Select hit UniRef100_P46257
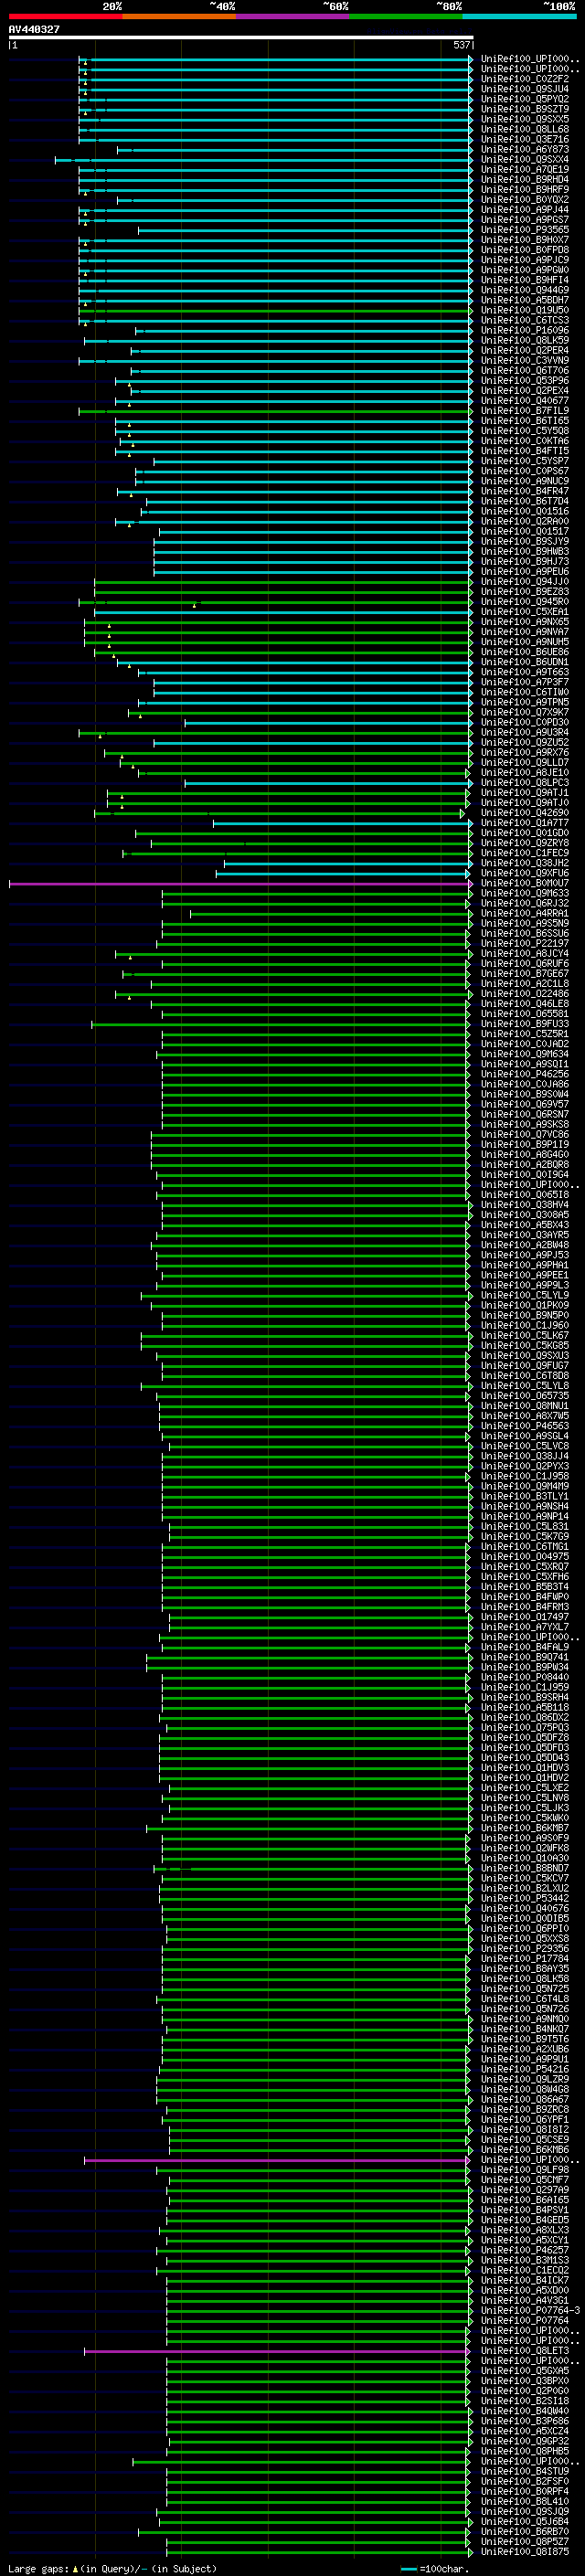585x2576 pixels. pos(525,2251)
